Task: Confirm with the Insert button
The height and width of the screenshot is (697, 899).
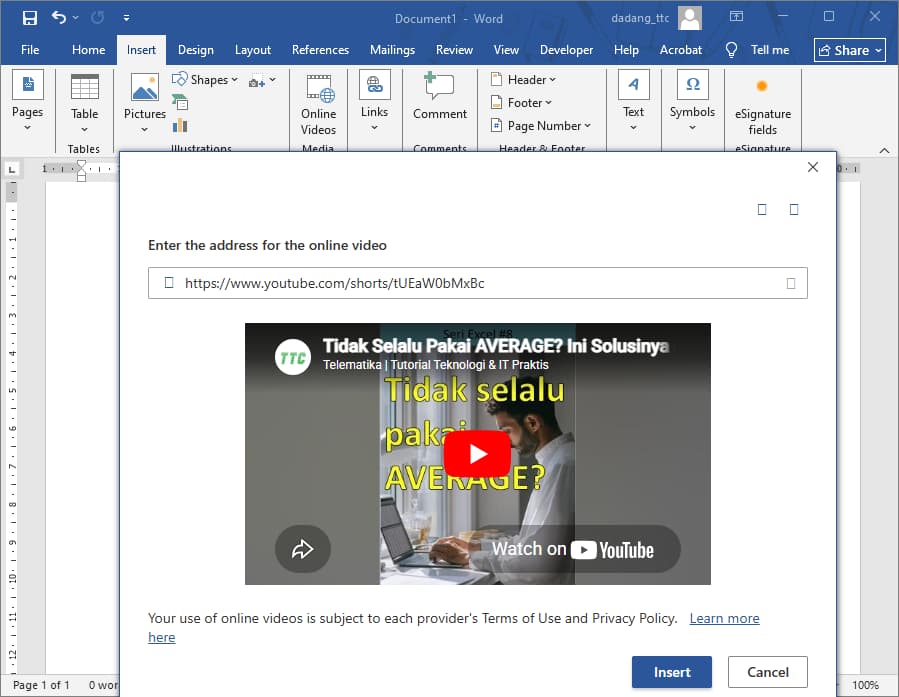Action: (x=671, y=672)
